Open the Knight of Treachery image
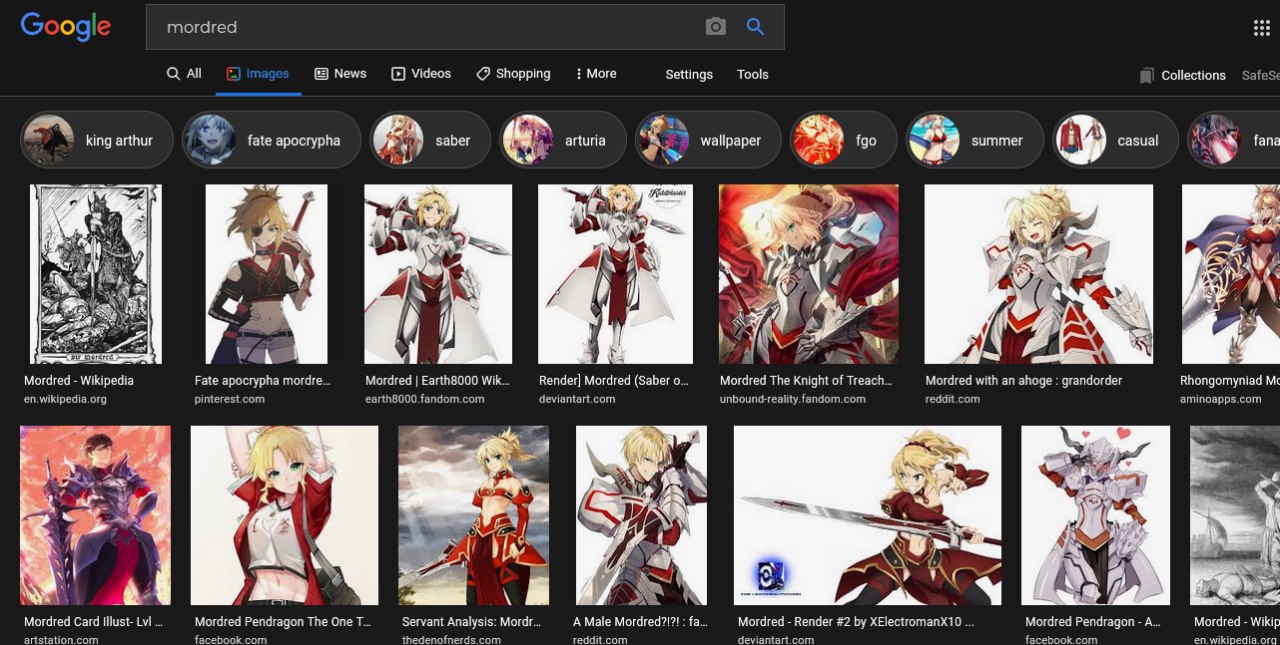 [808, 274]
